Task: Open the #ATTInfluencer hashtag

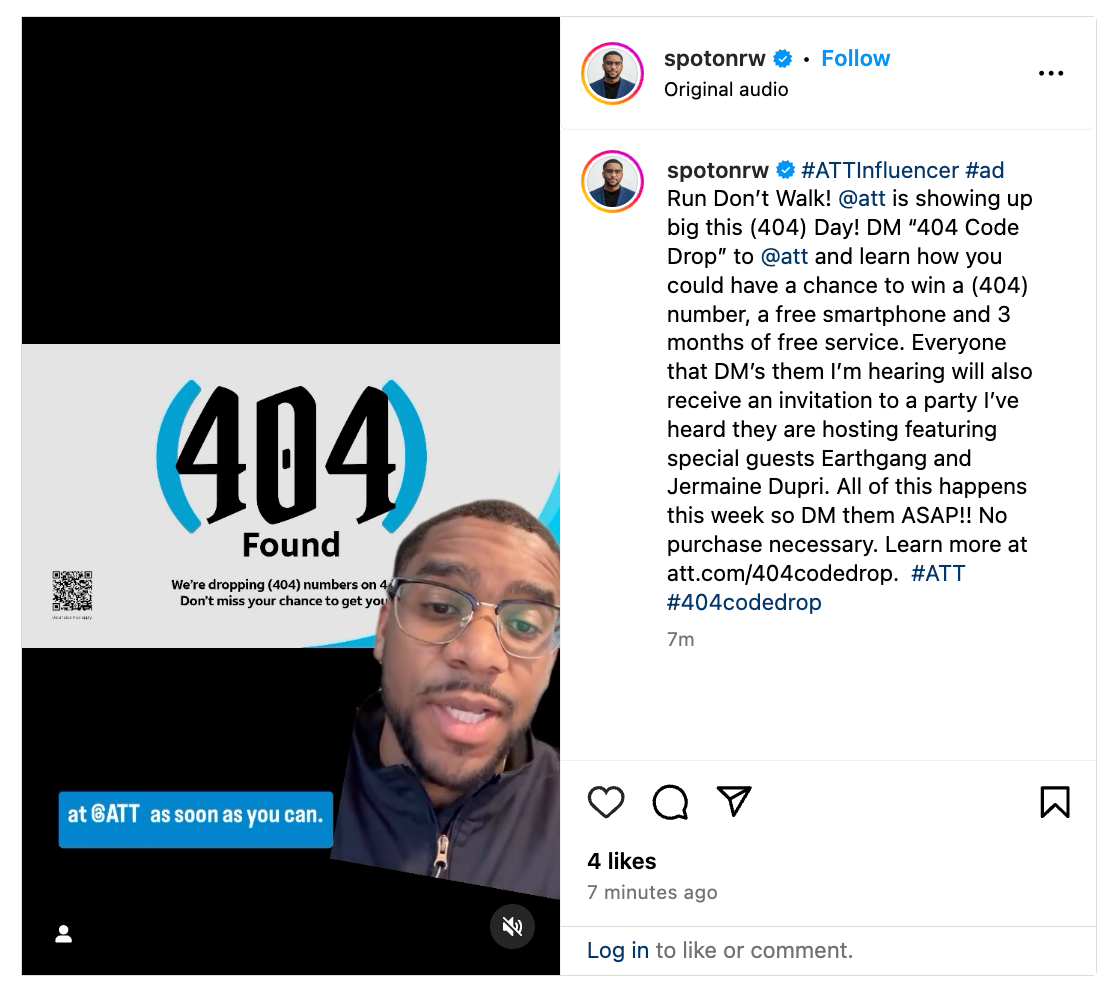Action: [880, 170]
